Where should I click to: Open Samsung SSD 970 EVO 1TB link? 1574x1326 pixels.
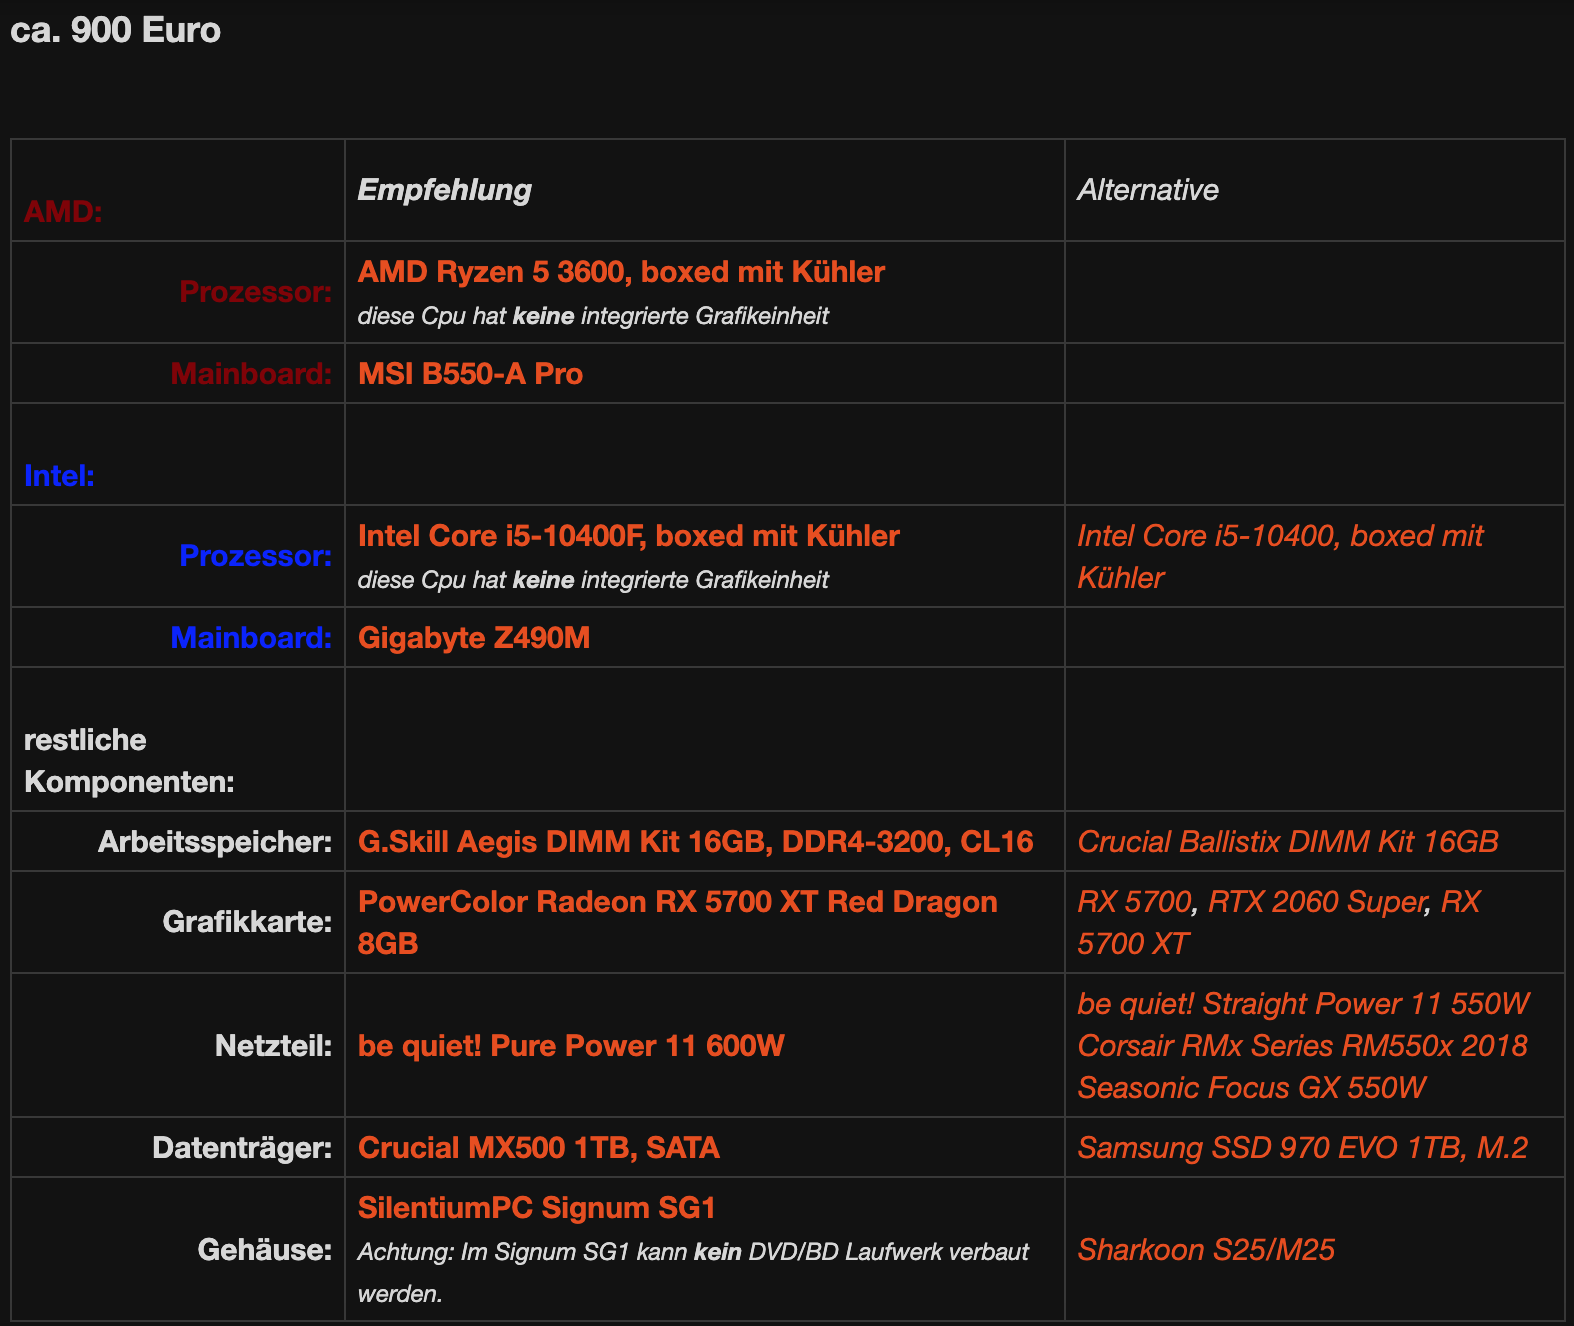click(1302, 1148)
